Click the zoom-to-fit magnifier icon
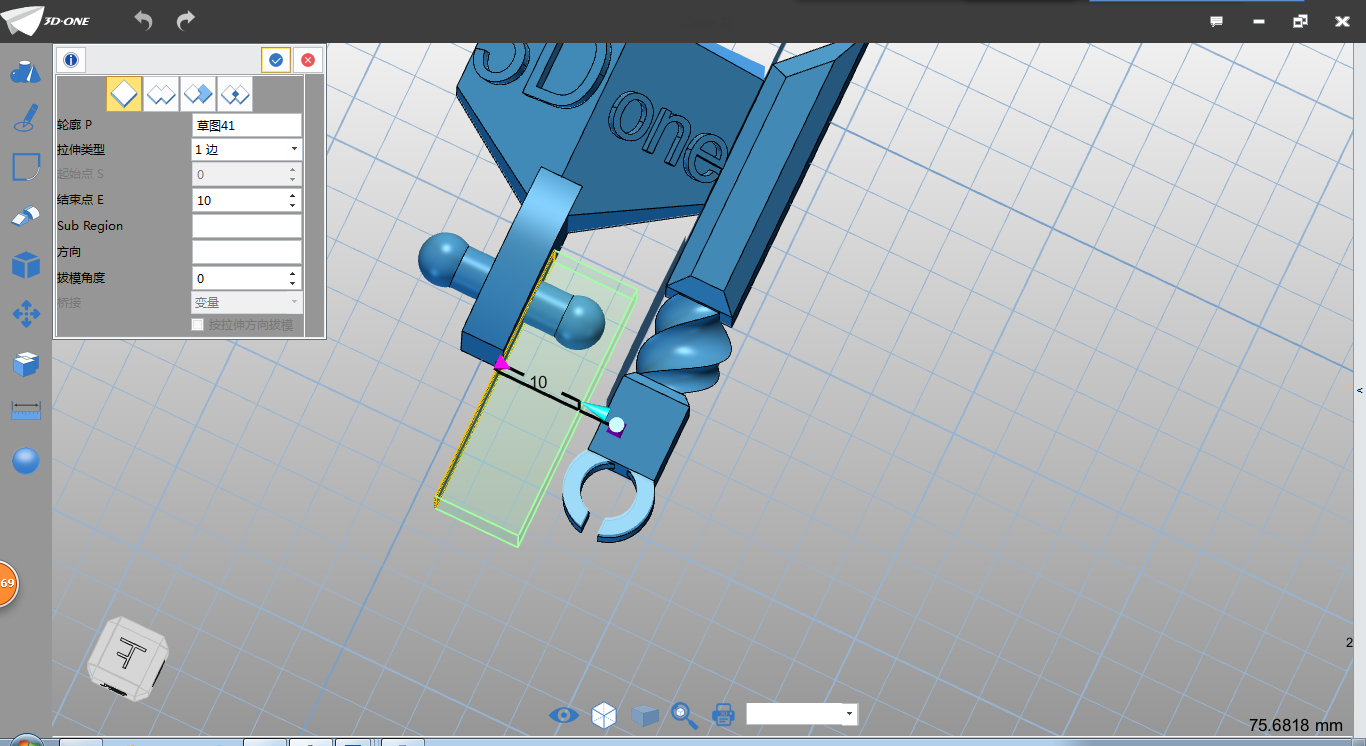Screen dimensions: 1366x746 tap(684, 714)
